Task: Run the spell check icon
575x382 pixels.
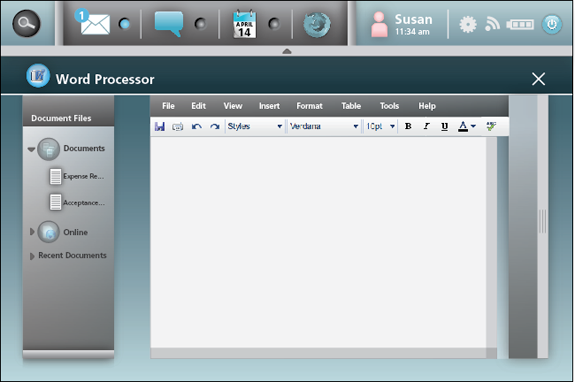Action: point(491,126)
